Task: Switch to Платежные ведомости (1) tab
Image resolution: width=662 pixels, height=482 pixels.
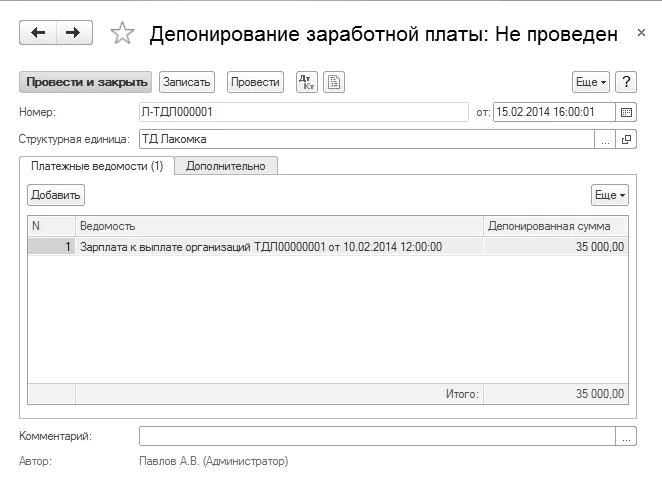Action: click(x=97, y=166)
